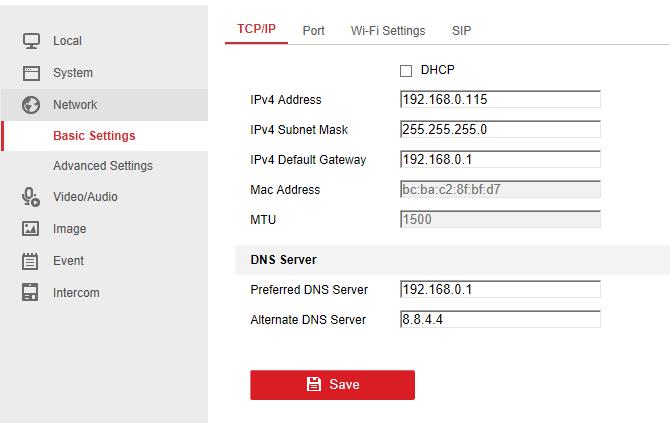Viewport: 670px width, 423px height.
Task: Click the Image picture icon
Action: click(x=31, y=229)
